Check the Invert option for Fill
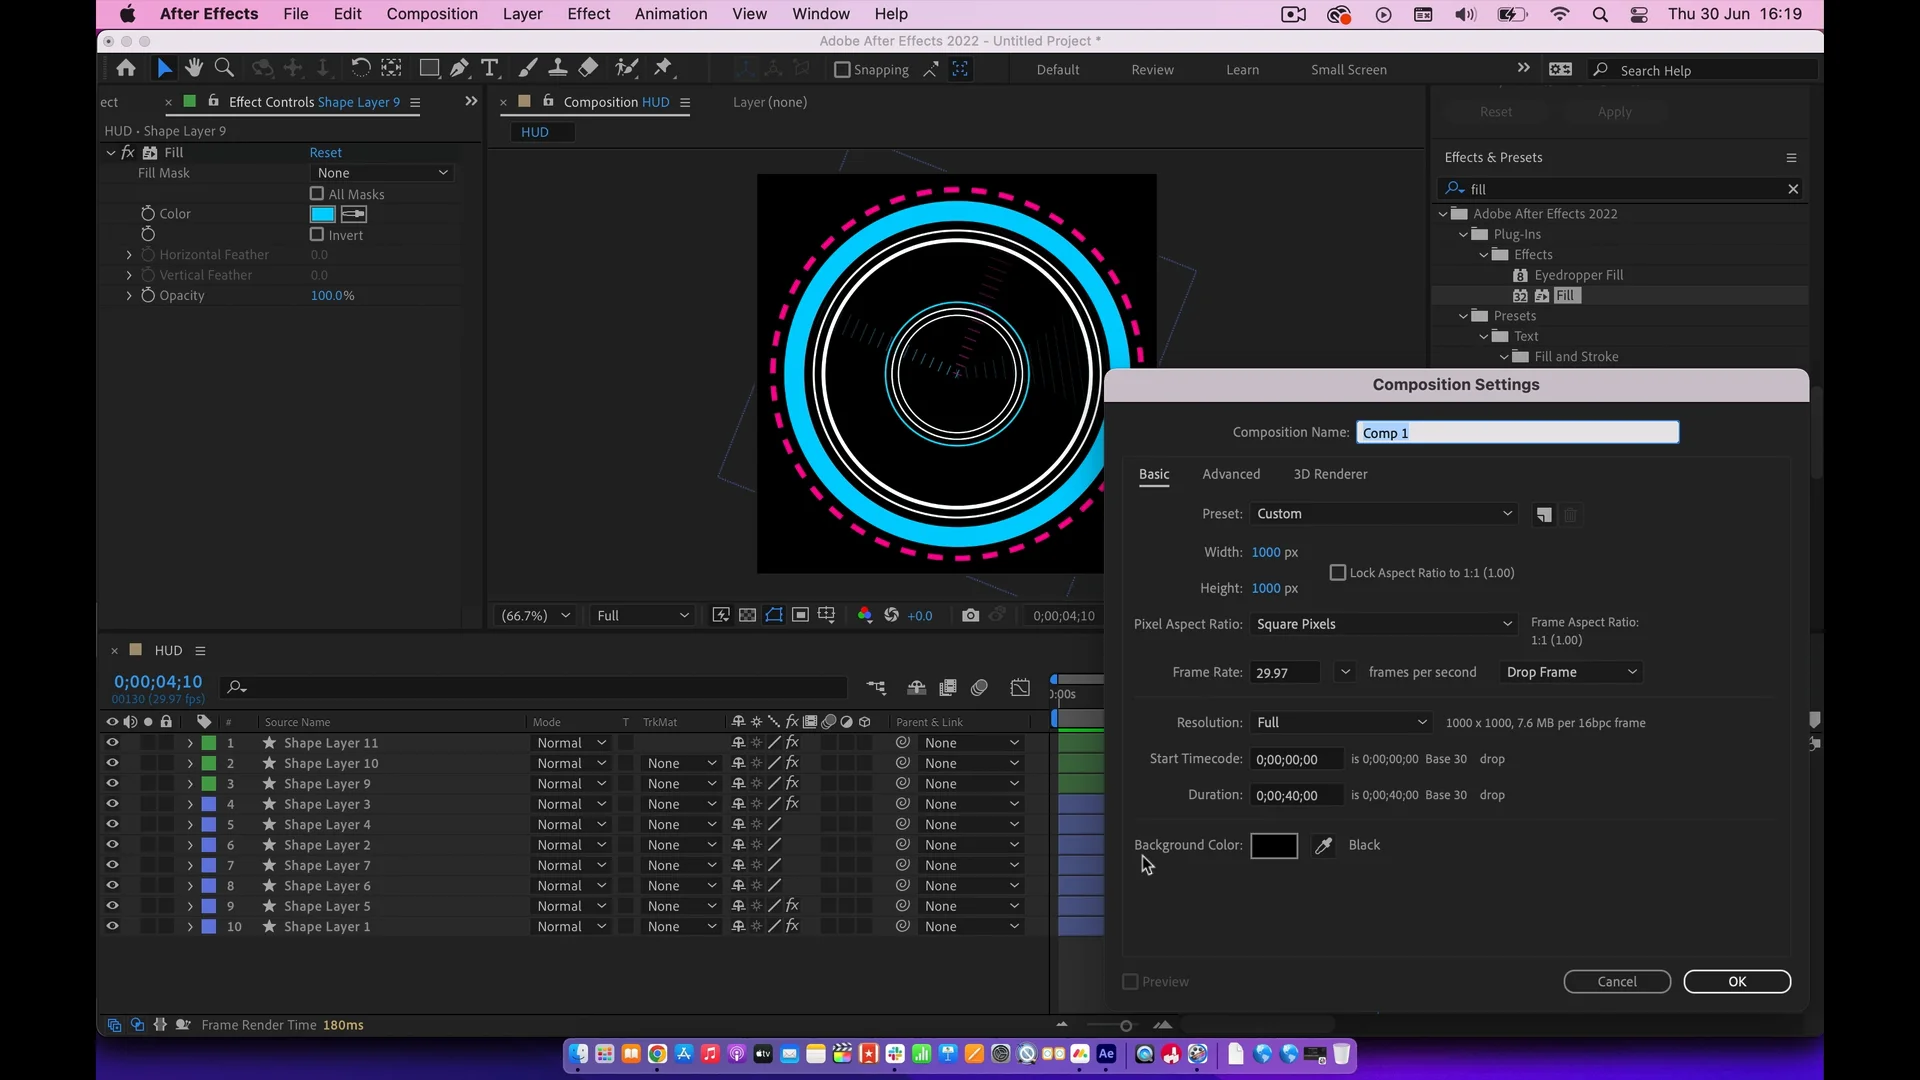1920x1080 pixels. (317, 235)
